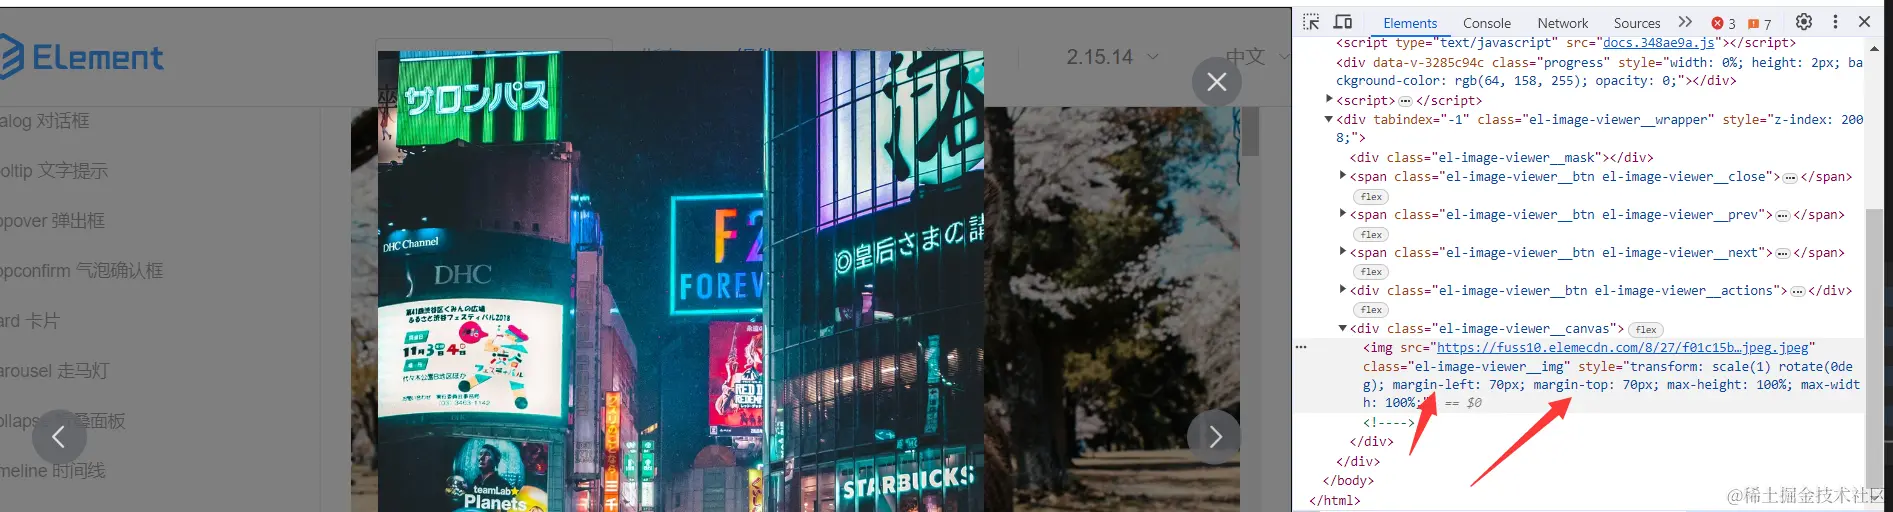Expand the el-image-viewer__actions div
This screenshot has width=1893, height=512.
1343,290
